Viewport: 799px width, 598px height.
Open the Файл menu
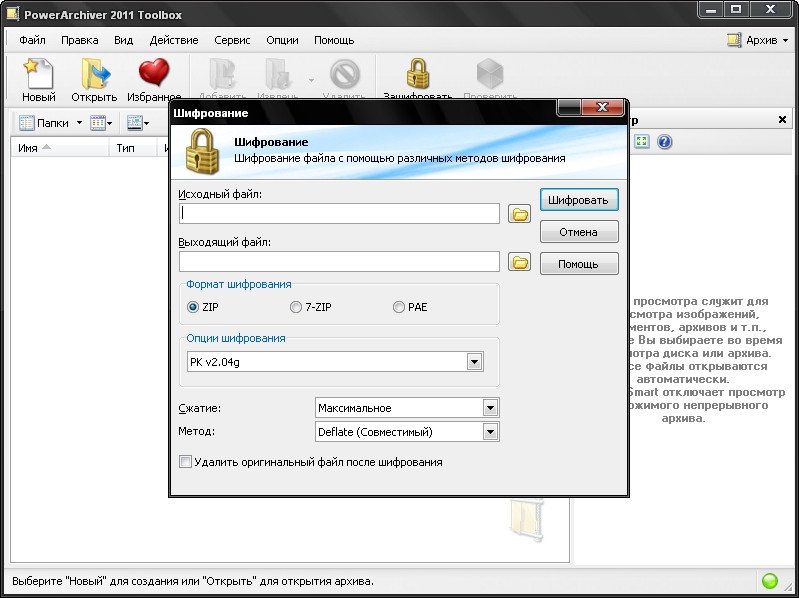point(32,40)
